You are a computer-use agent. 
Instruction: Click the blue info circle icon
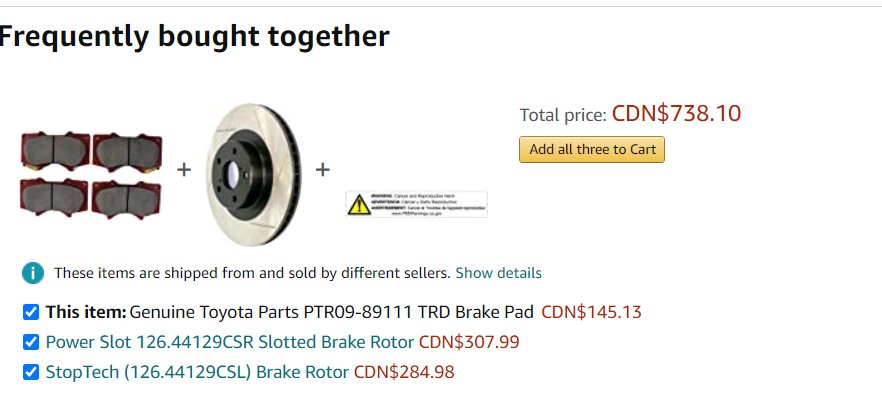(33, 273)
